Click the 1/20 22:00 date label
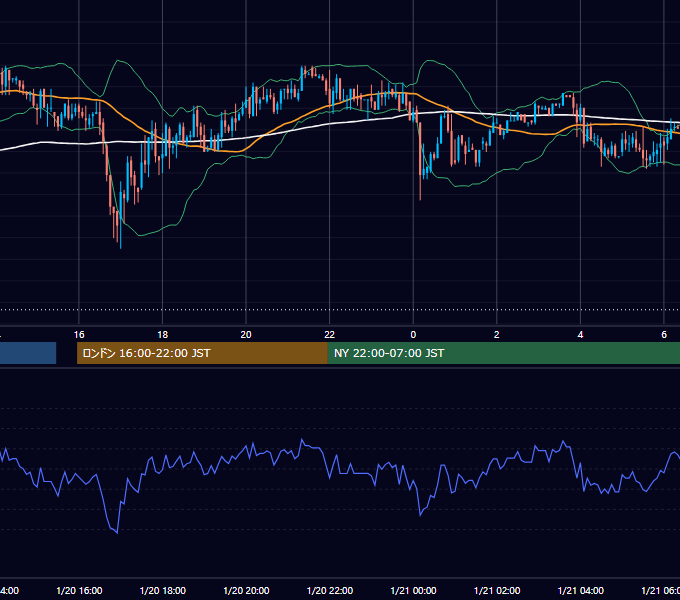This screenshot has height=600, width=680. click(x=330, y=590)
